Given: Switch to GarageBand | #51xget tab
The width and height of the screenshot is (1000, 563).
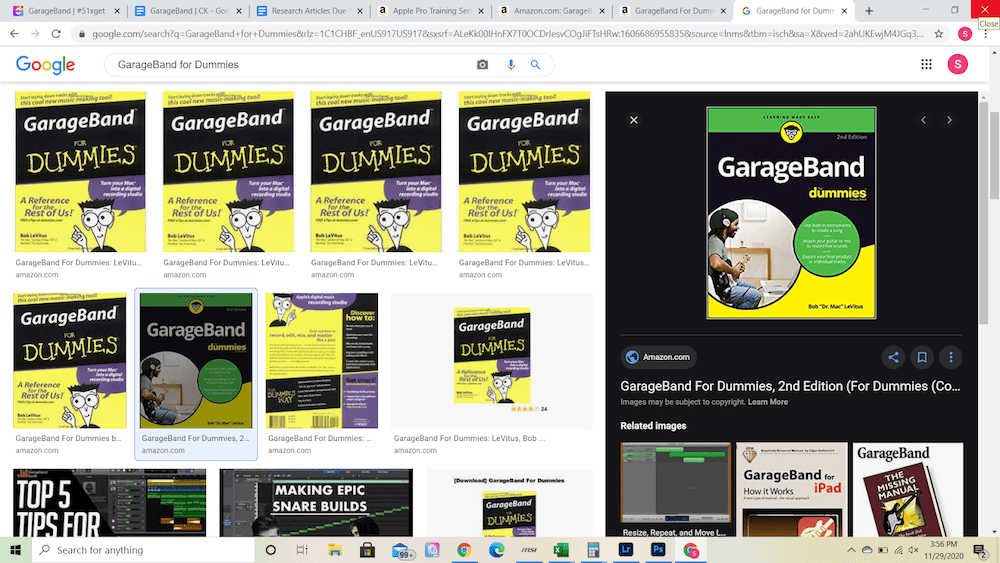Looking at the screenshot, I should 67,11.
